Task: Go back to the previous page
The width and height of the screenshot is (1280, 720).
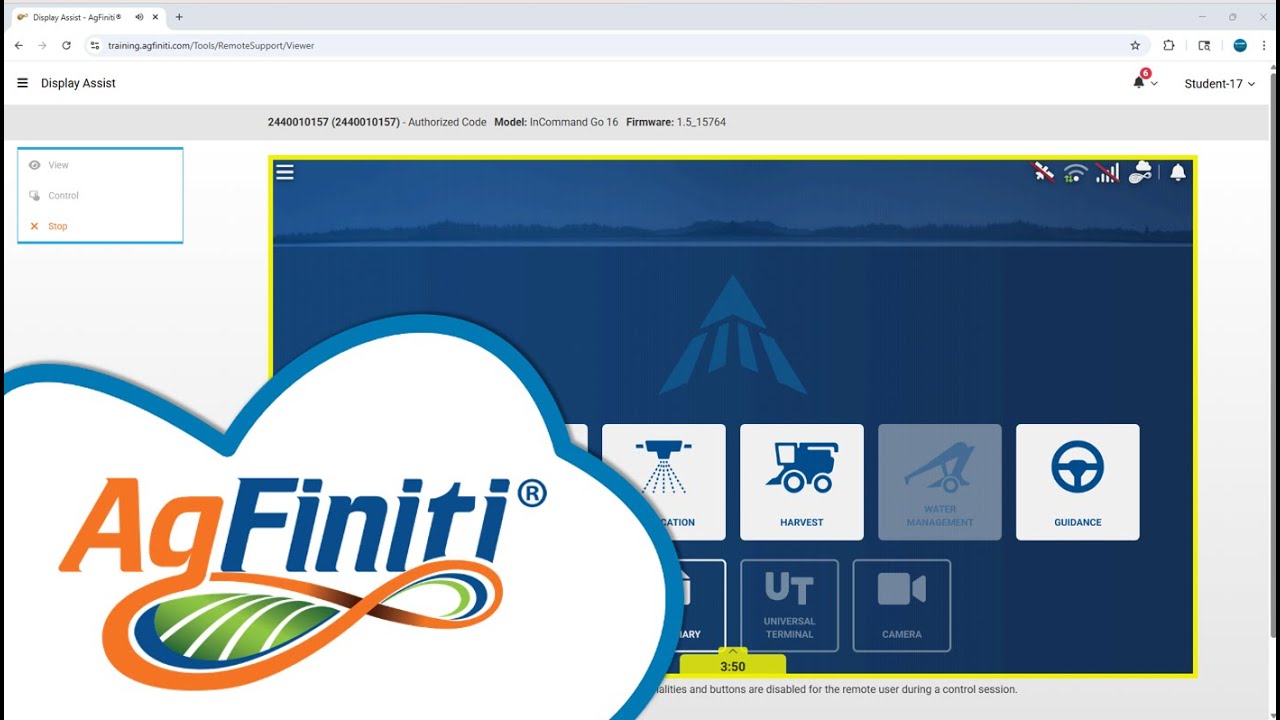Action: coord(18,45)
